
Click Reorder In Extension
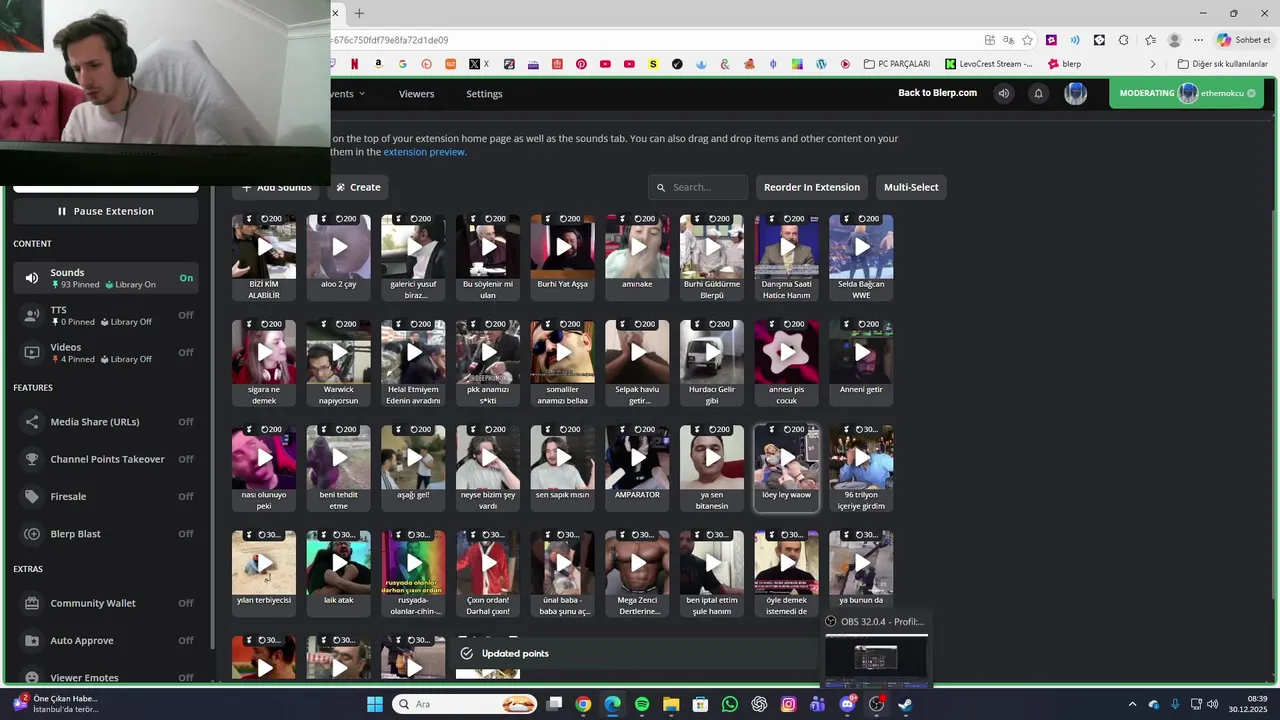812,187
